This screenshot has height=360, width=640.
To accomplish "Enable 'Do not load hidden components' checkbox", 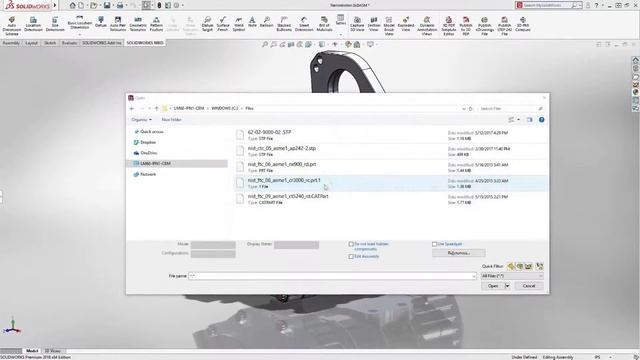I will 351,244.
